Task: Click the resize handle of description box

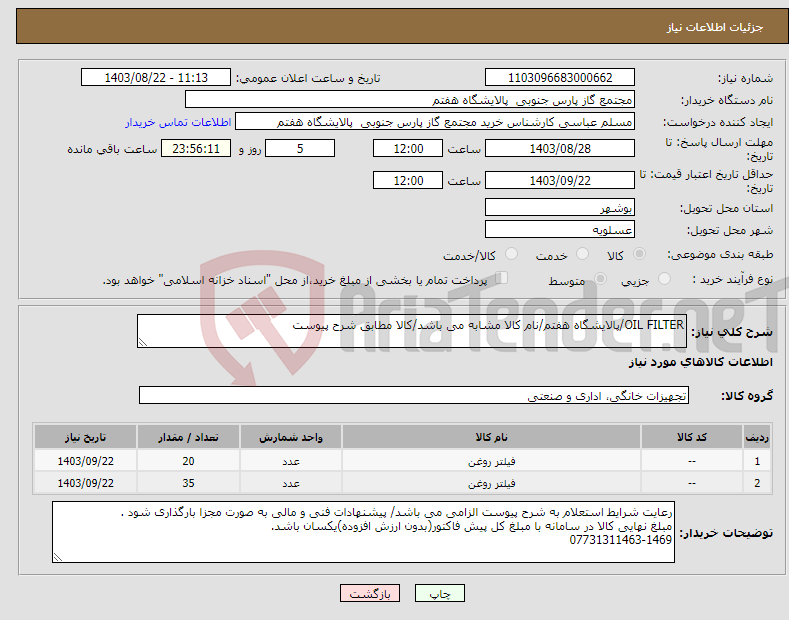Action: [143, 342]
